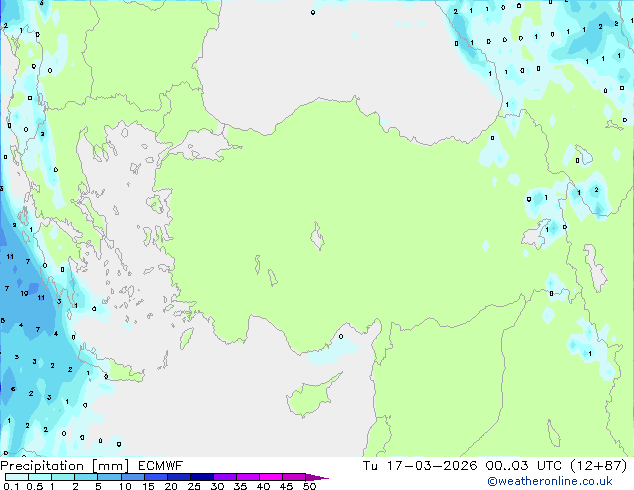Click the 15–20 mm legend color swatch
Viewport: 634px width, 490px height.
(x=155, y=477)
